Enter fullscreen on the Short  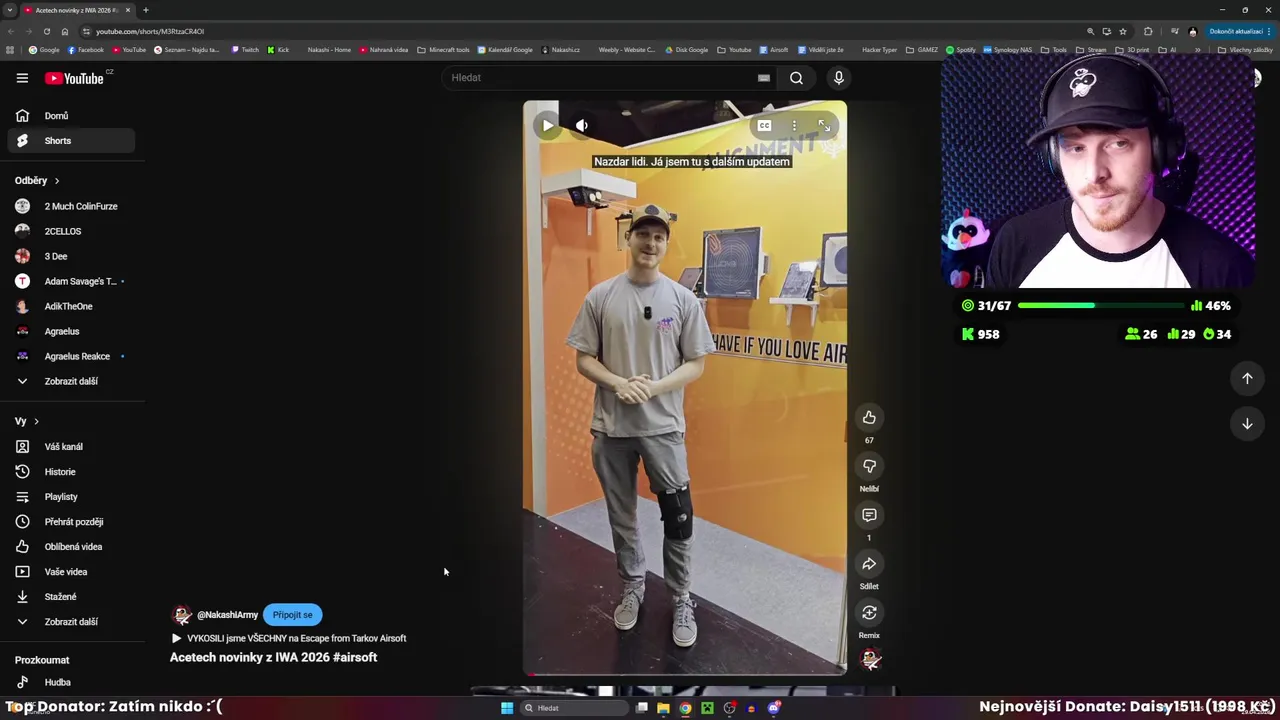tap(824, 126)
